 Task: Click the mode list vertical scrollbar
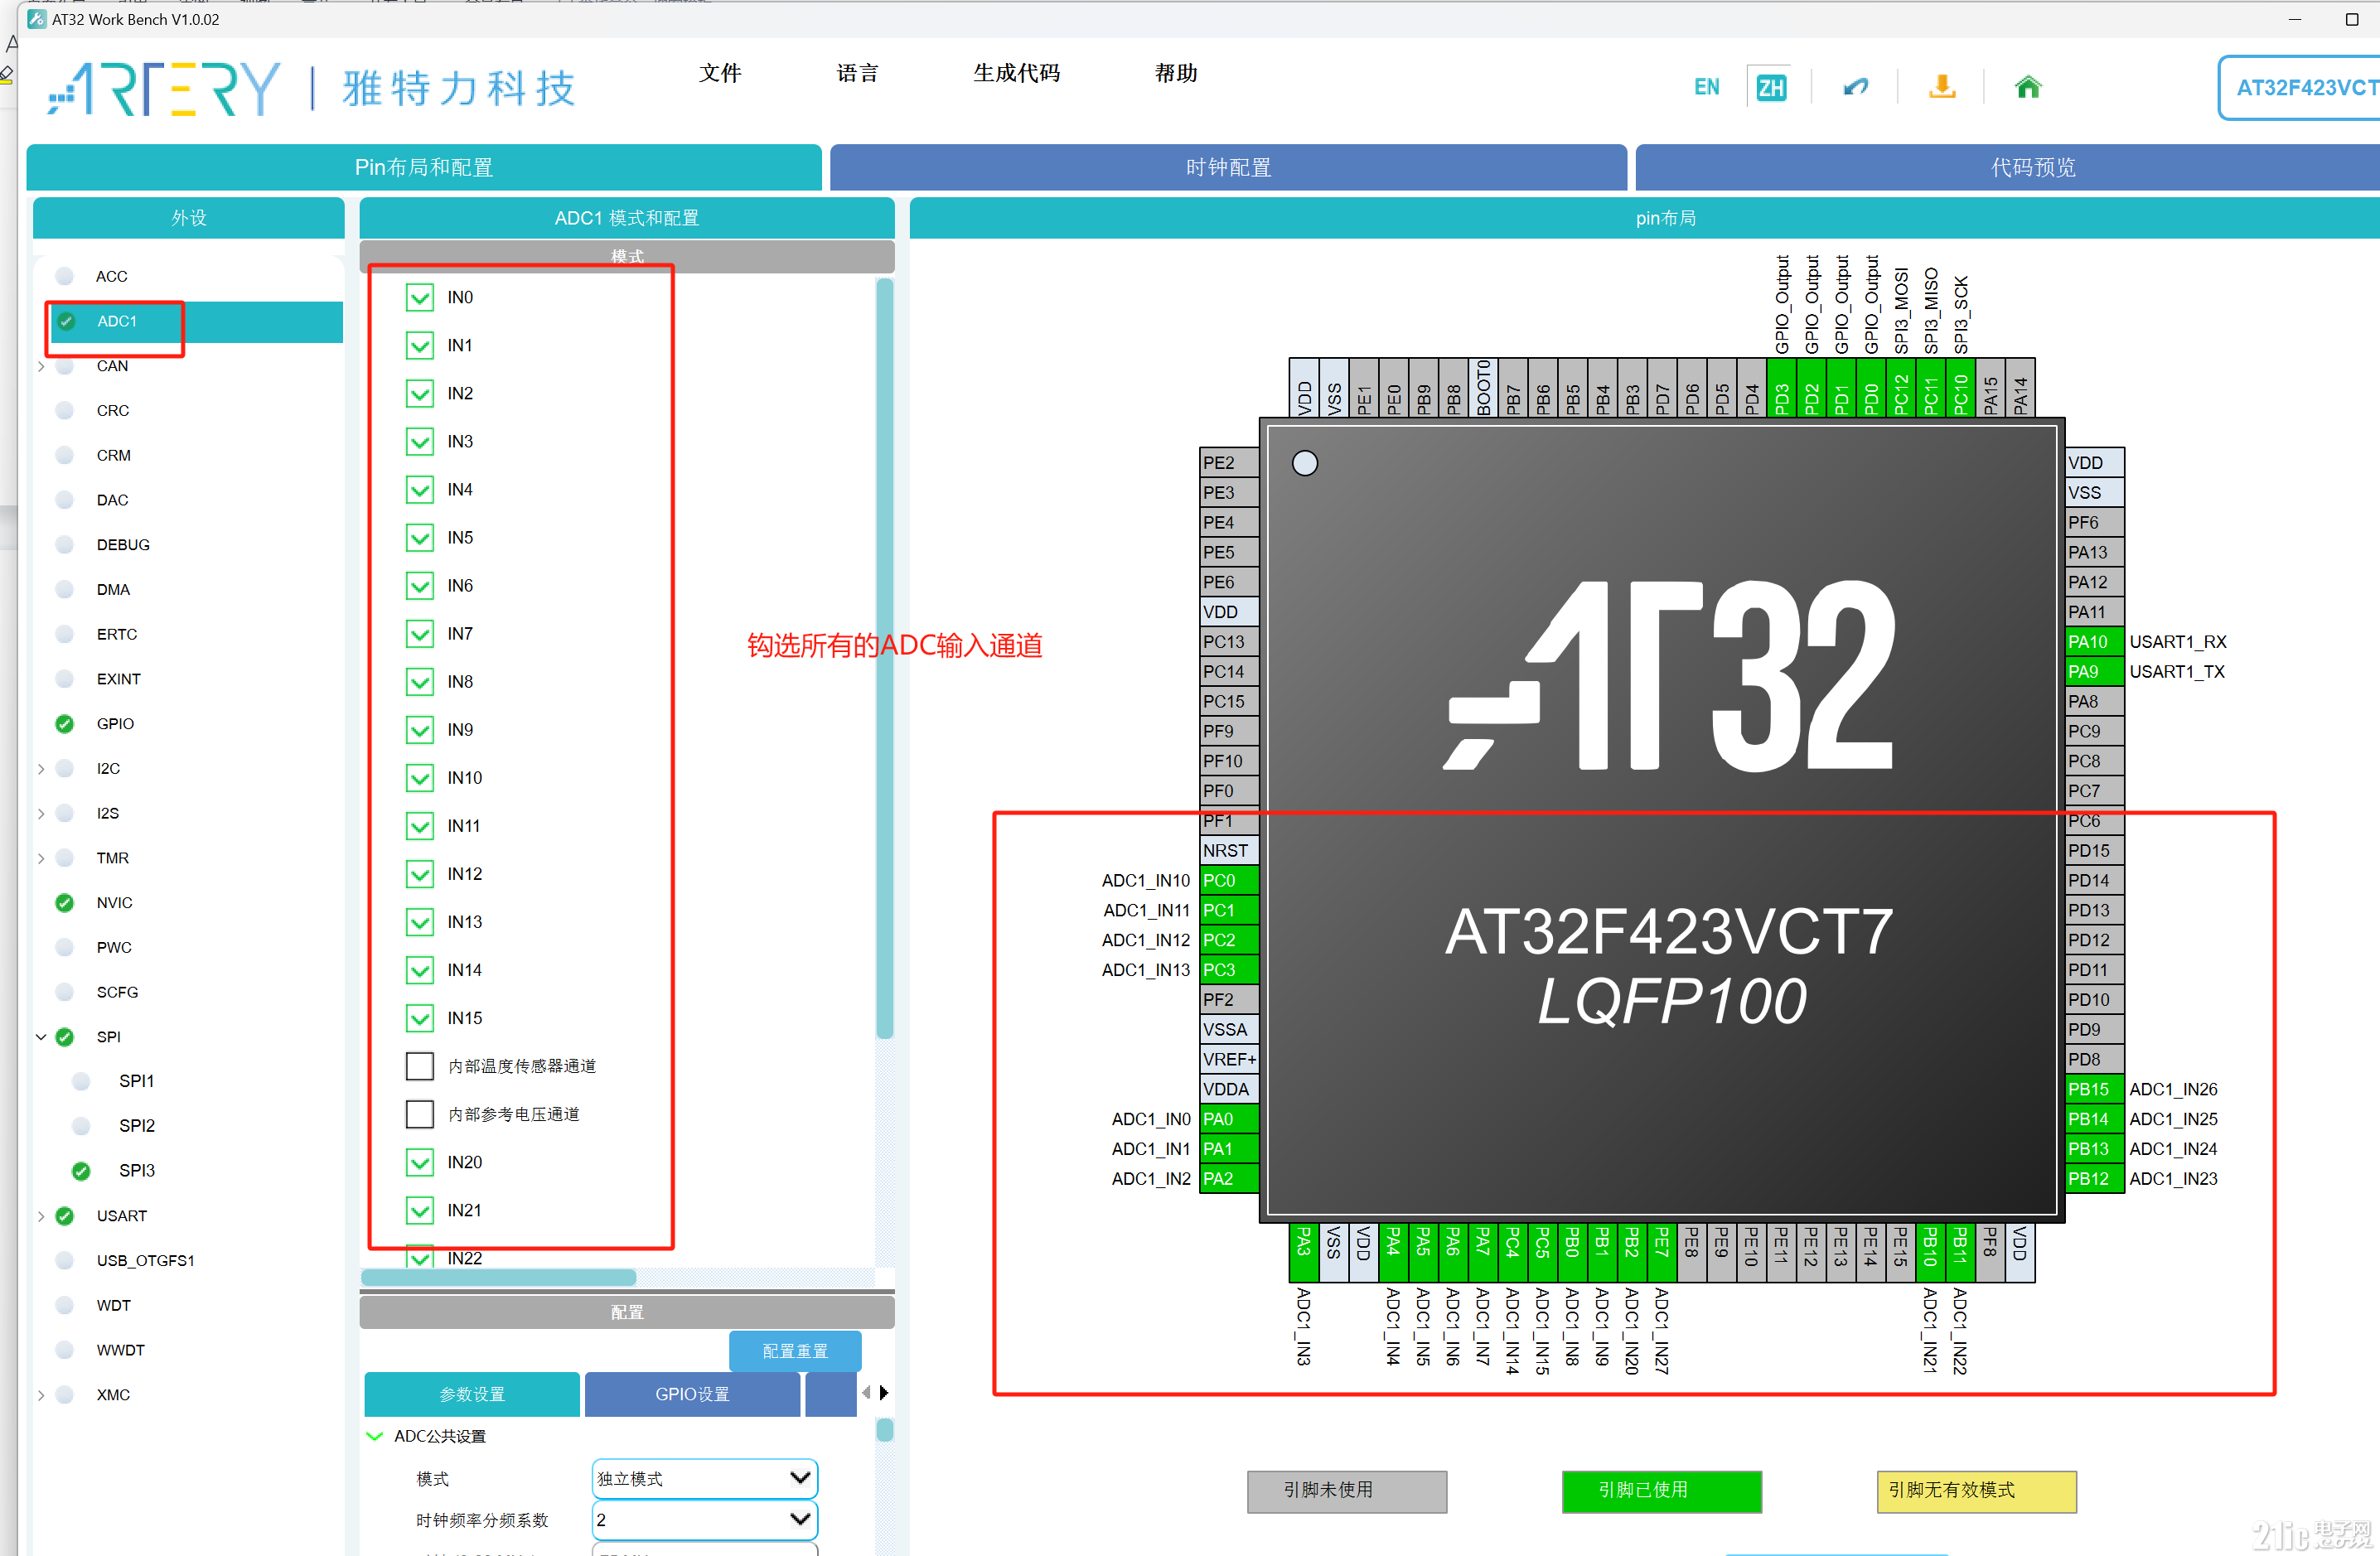[x=885, y=658]
